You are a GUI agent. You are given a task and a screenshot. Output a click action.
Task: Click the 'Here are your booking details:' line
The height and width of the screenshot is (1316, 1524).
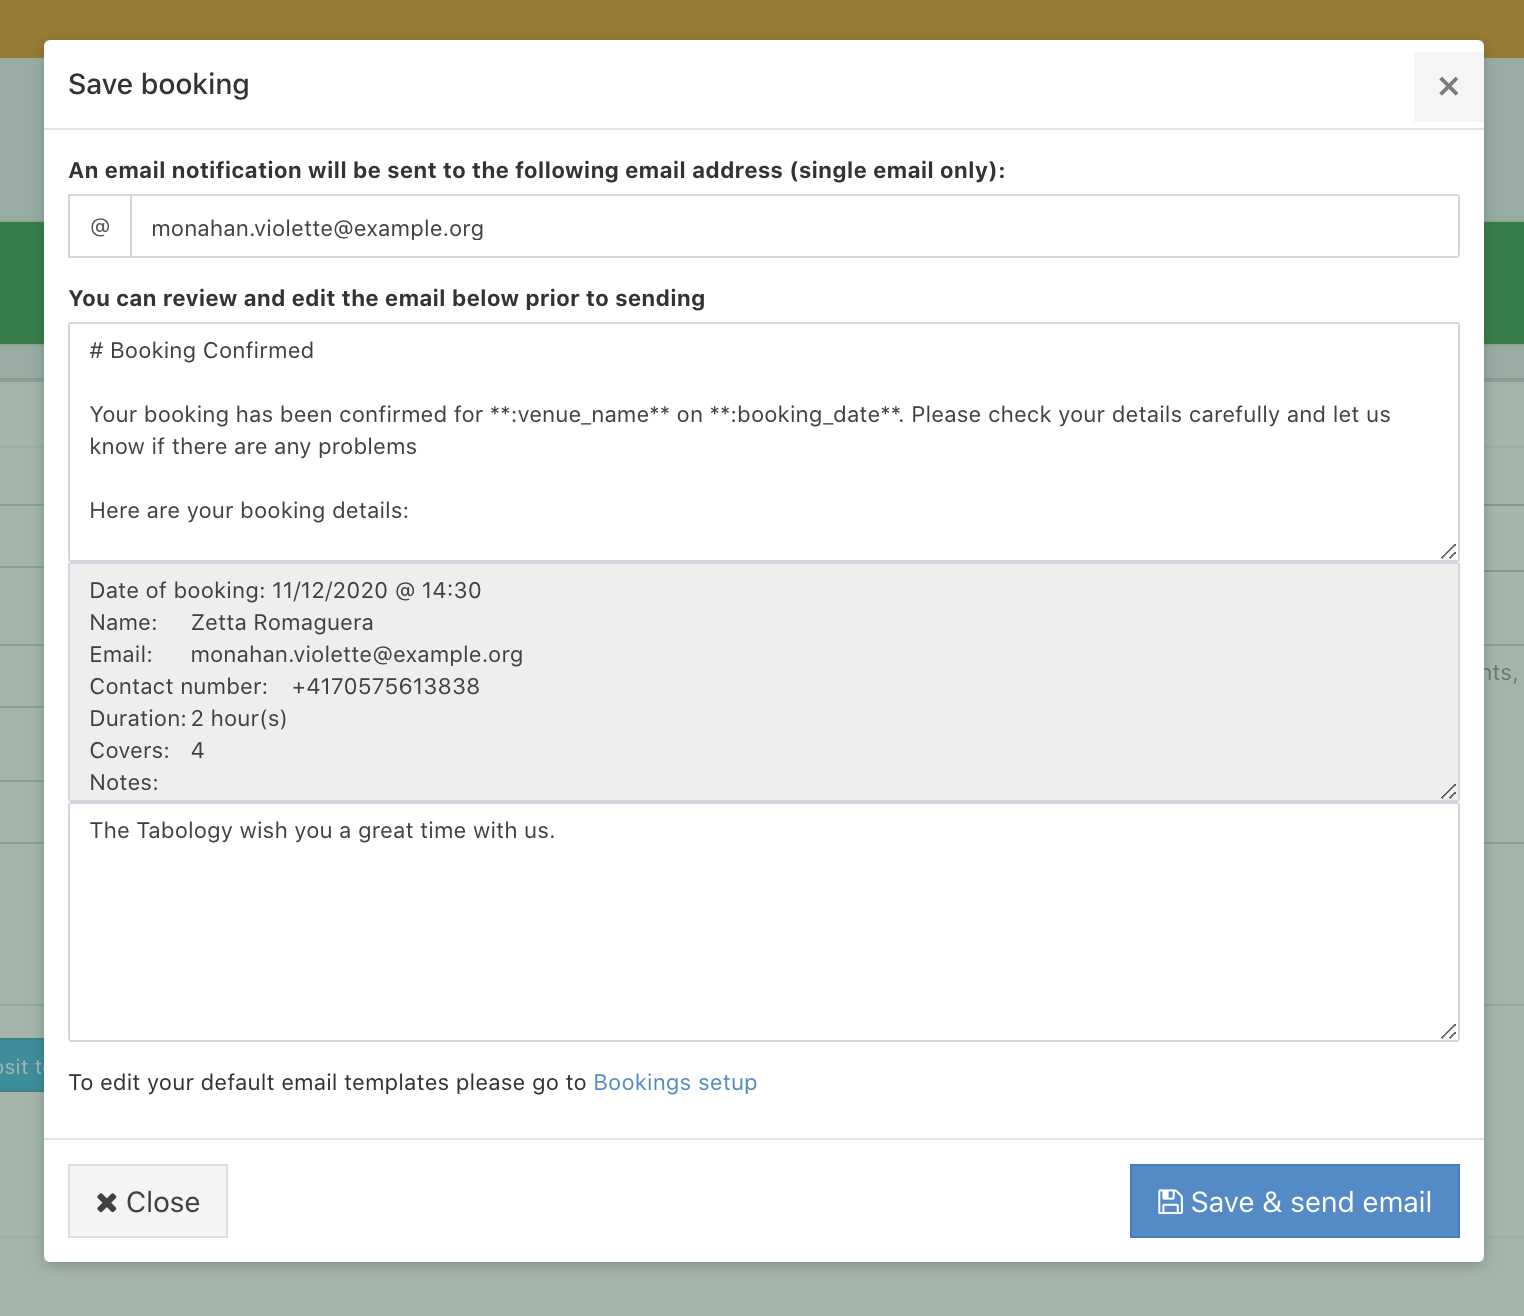click(249, 511)
